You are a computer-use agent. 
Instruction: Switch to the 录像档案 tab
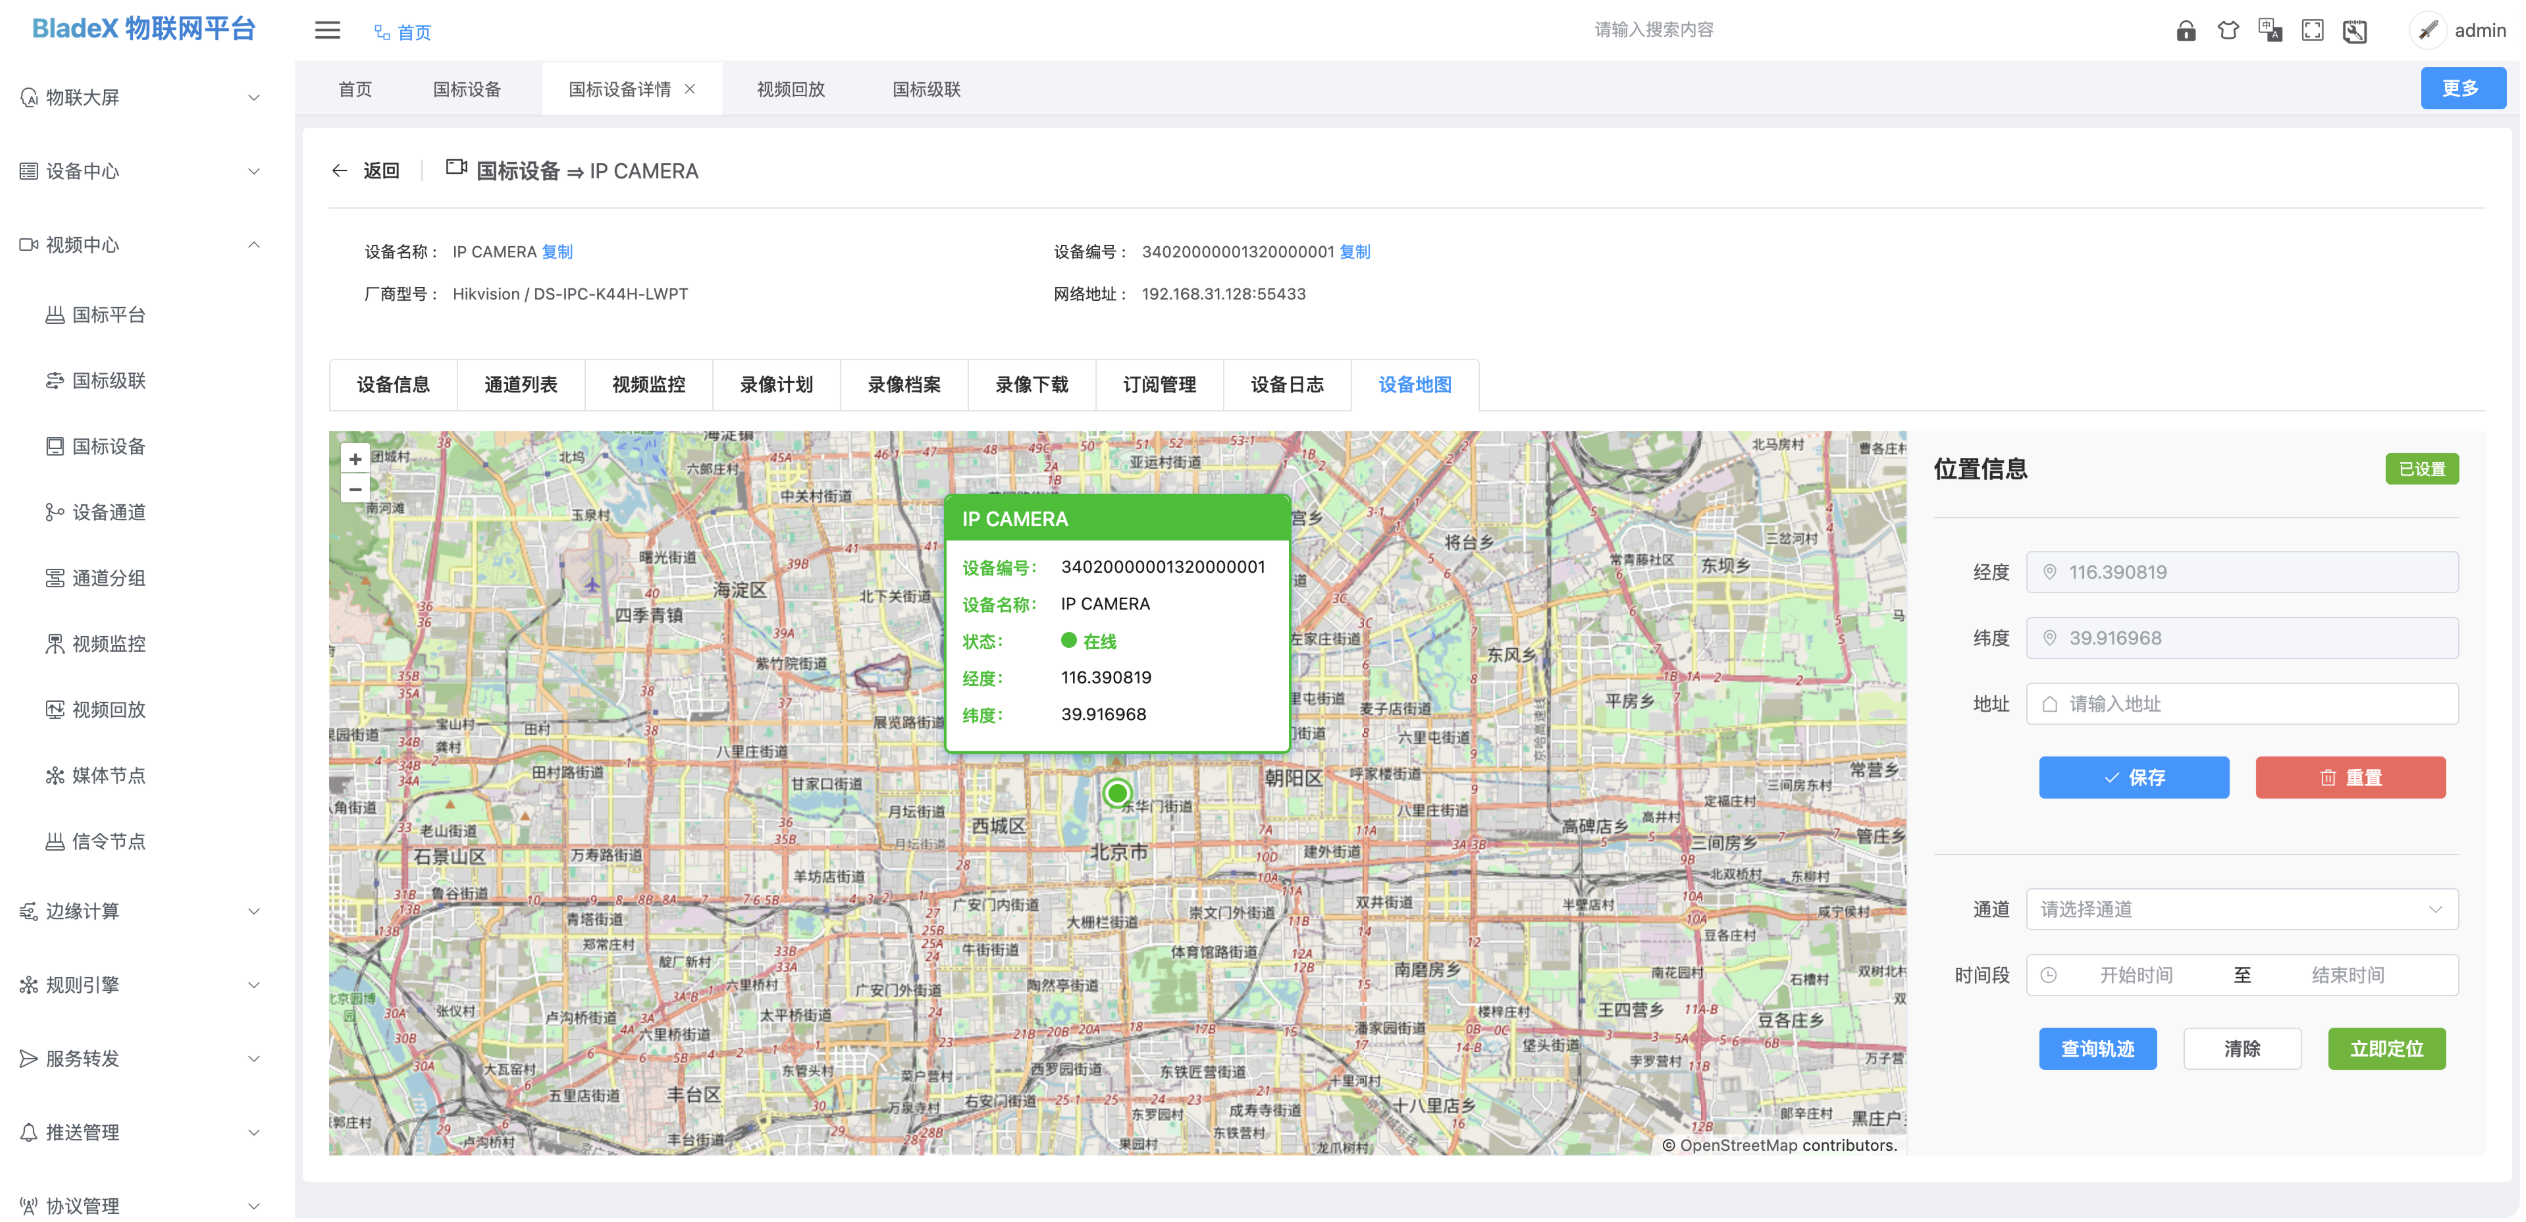(x=904, y=385)
